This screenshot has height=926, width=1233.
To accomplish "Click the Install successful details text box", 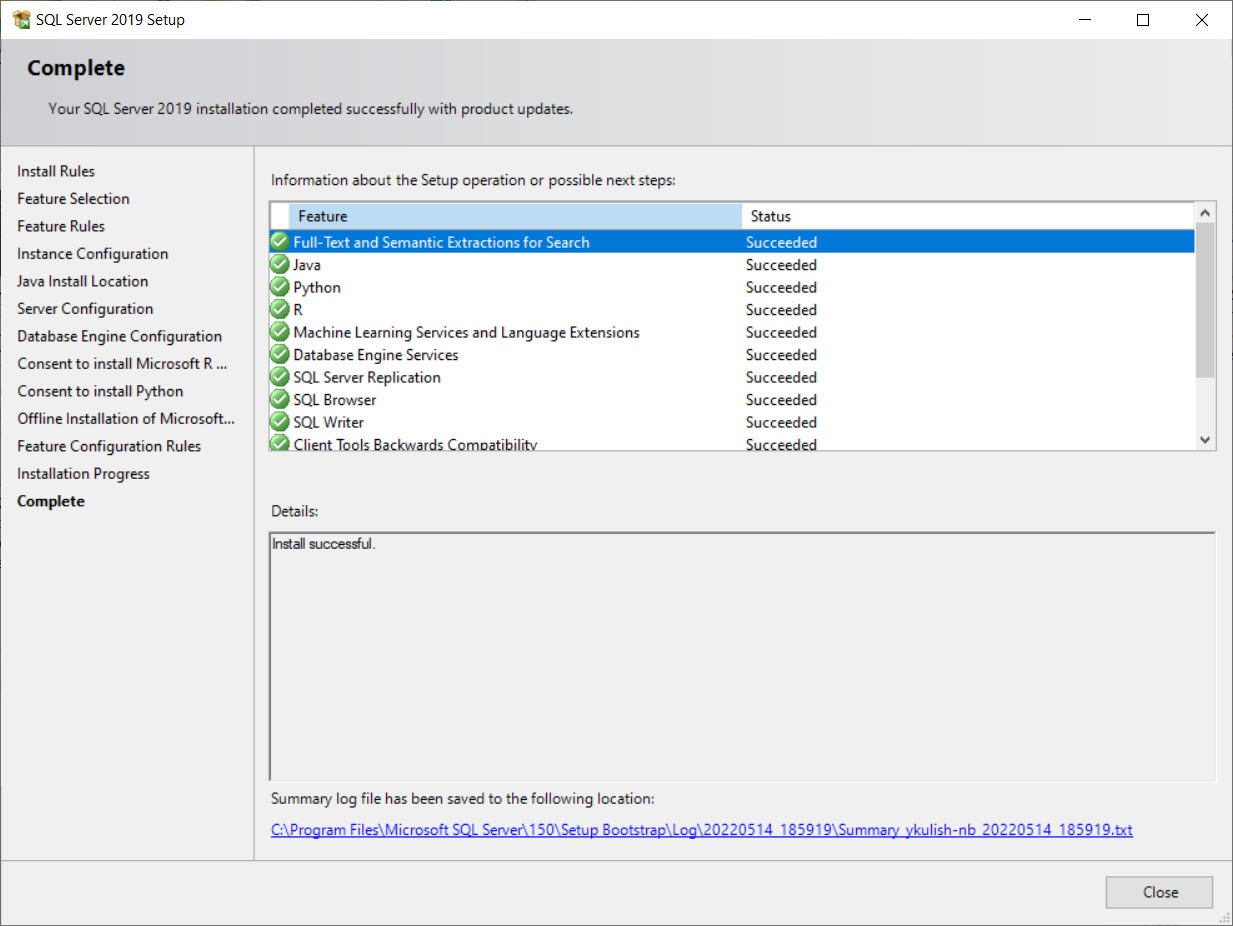I will point(742,656).
